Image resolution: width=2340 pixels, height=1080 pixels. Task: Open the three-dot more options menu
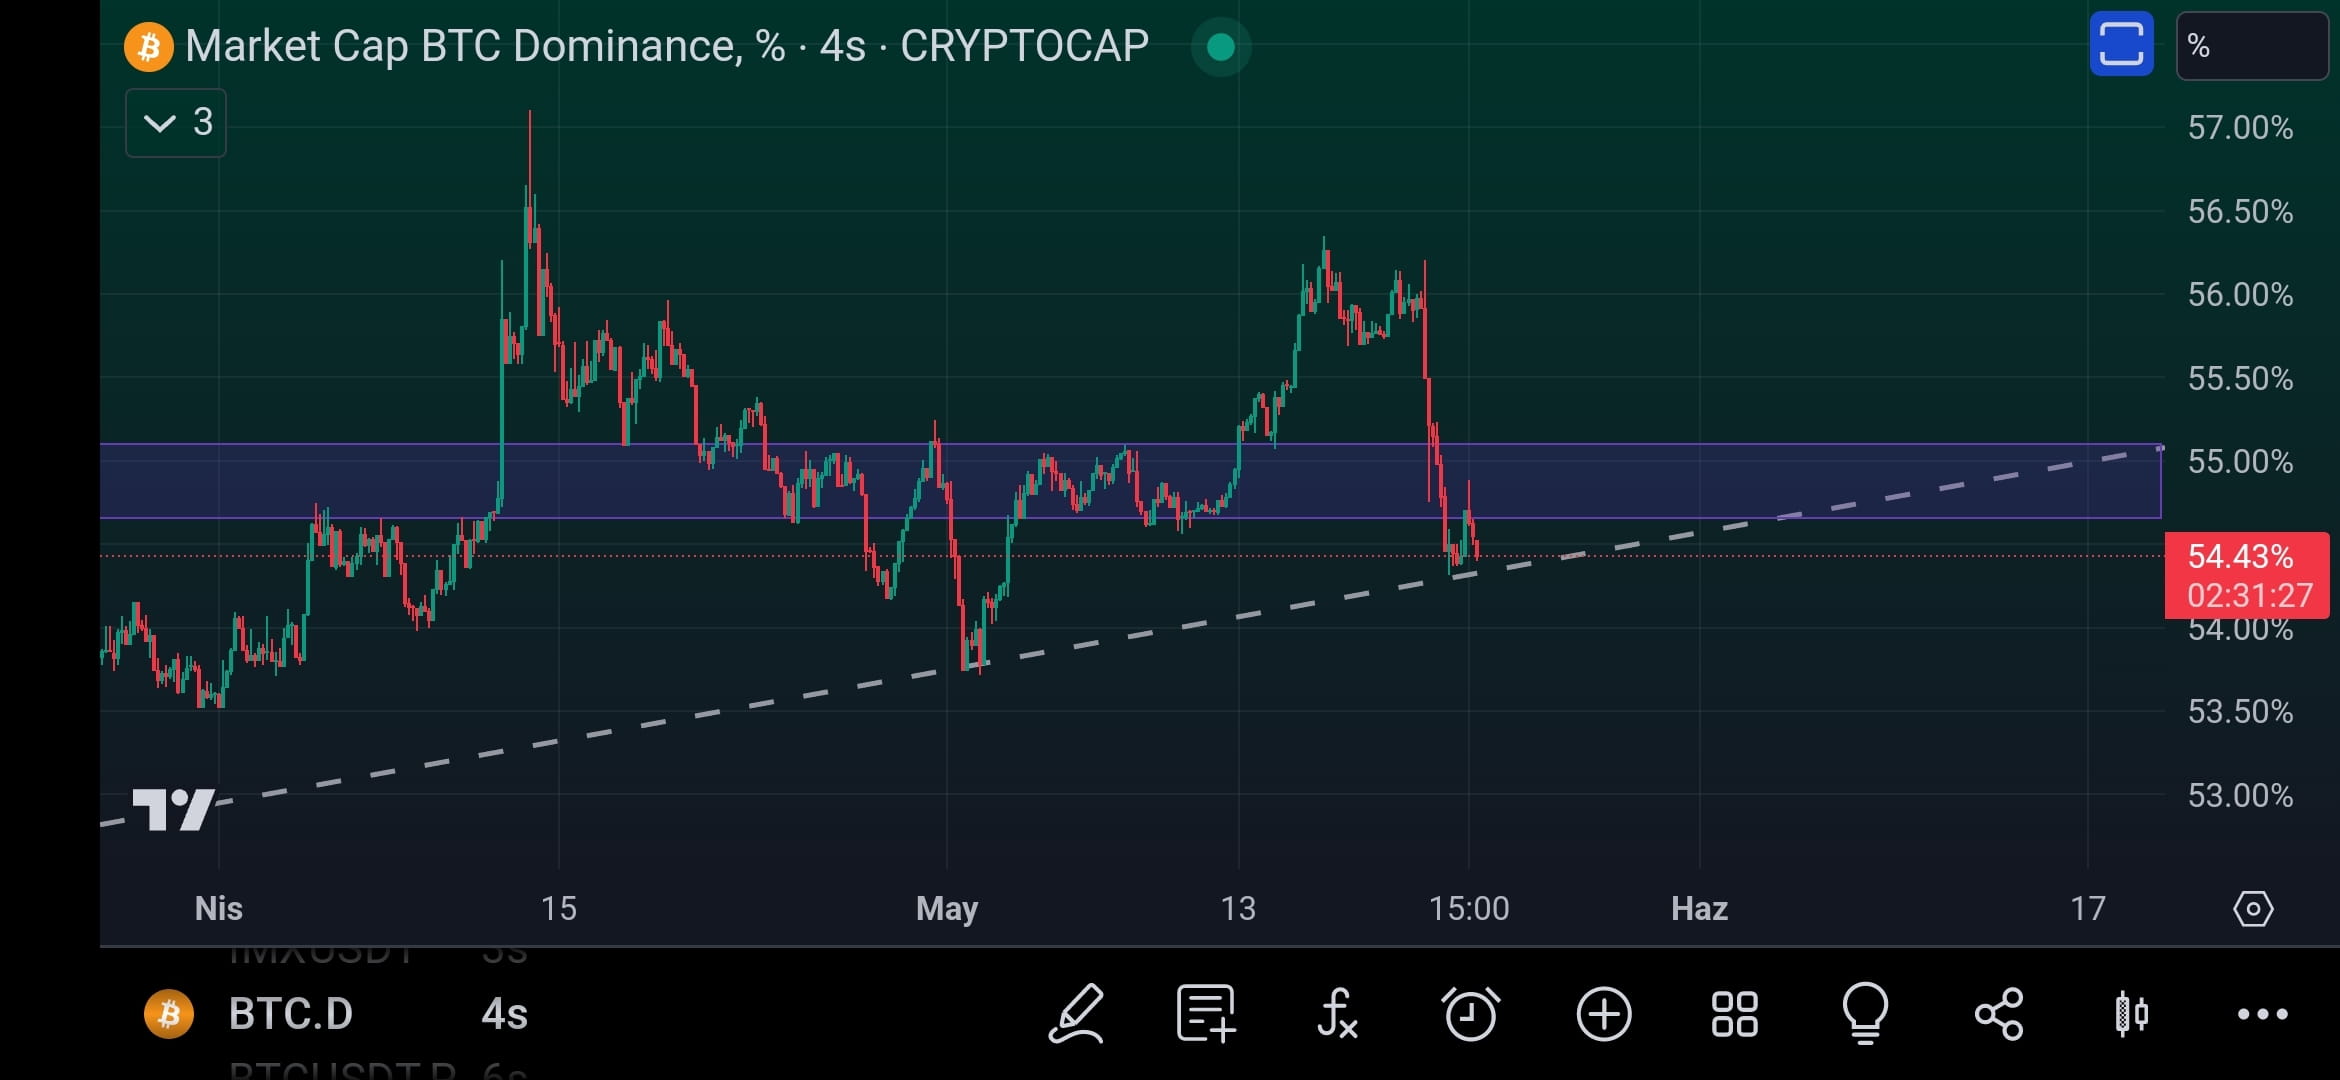(x=2262, y=1014)
